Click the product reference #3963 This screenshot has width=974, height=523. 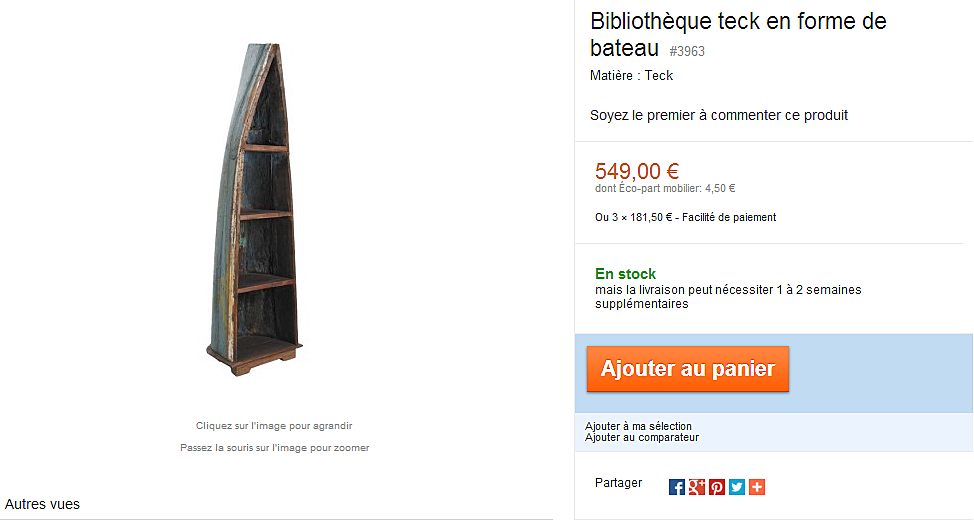[x=687, y=52]
